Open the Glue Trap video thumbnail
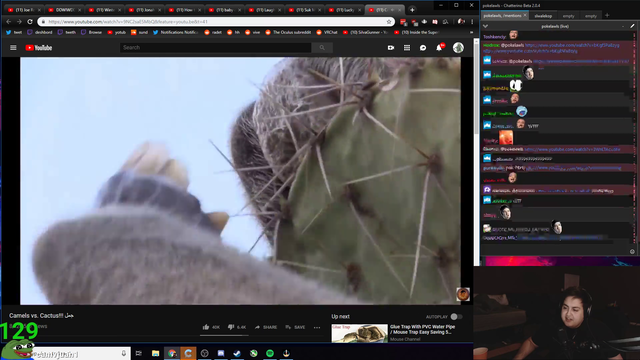640x360 pixels. [x=359, y=333]
